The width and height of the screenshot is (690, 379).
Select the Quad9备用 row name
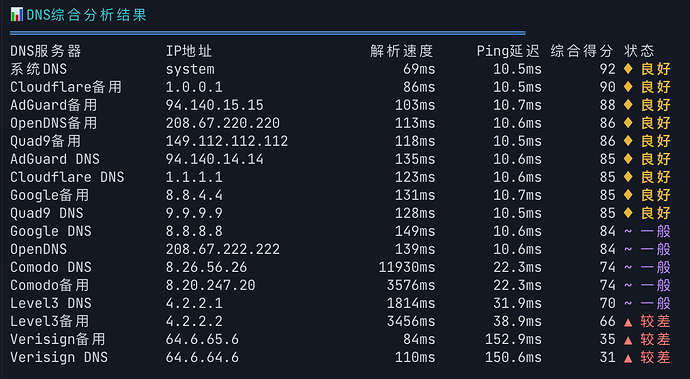46,141
